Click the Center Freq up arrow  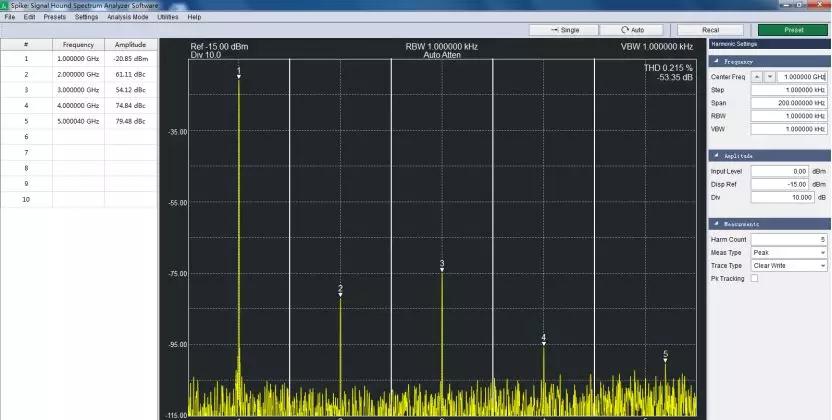(x=756, y=76)
